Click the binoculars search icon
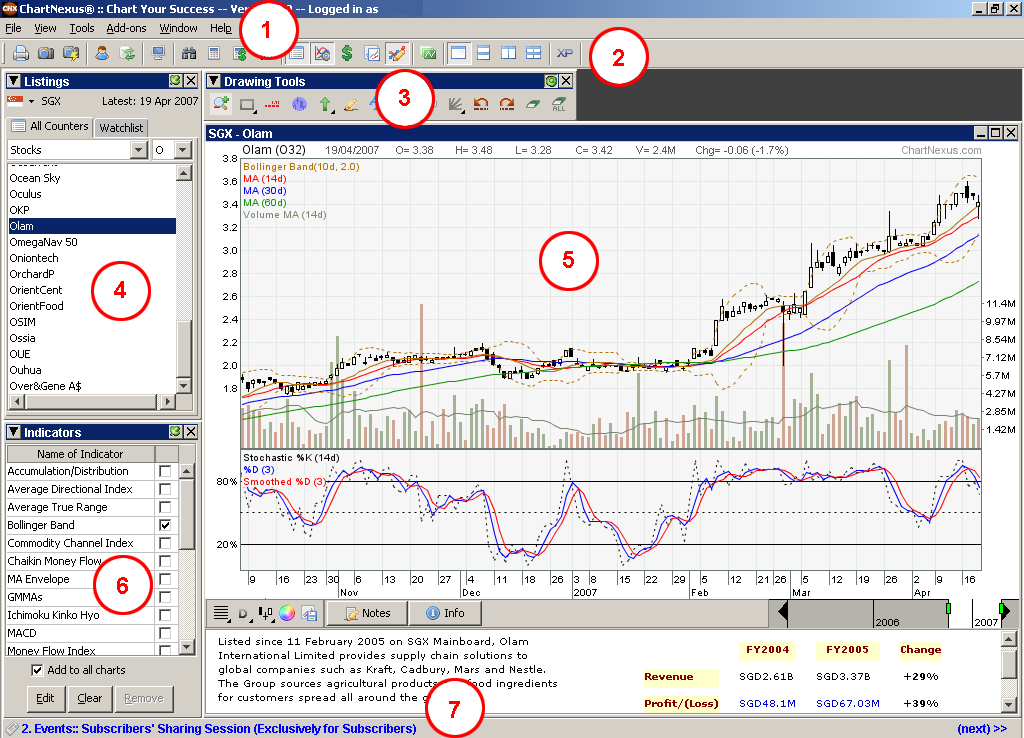Image resolution: width=1024 pixels, height=738 pixels. (x=189, y=53)
